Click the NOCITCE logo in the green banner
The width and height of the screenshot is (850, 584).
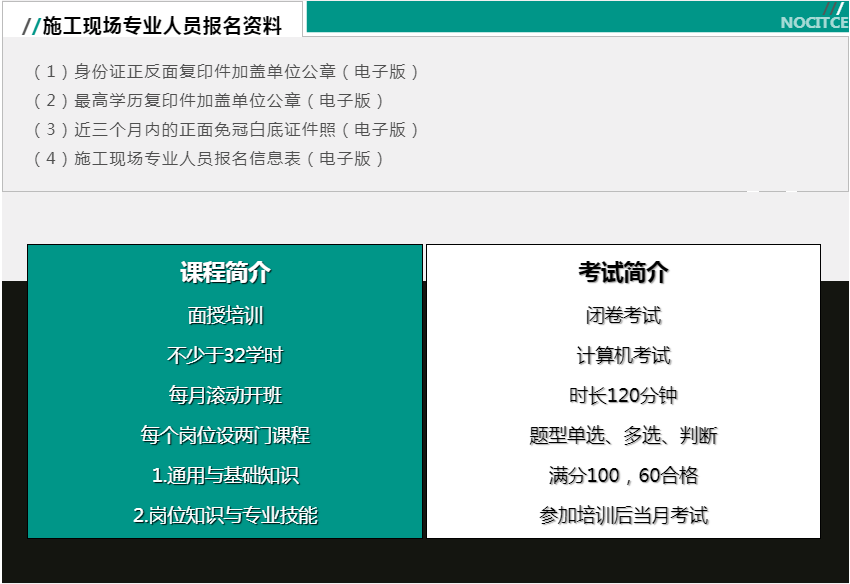tap(814, 22)
